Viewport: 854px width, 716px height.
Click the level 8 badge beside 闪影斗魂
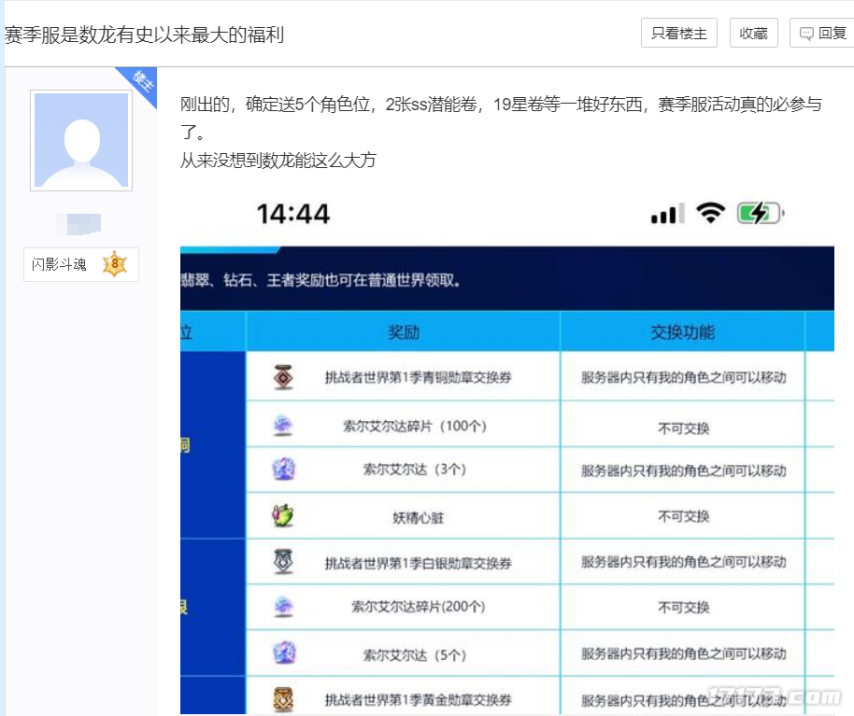[x=113, y=265]
